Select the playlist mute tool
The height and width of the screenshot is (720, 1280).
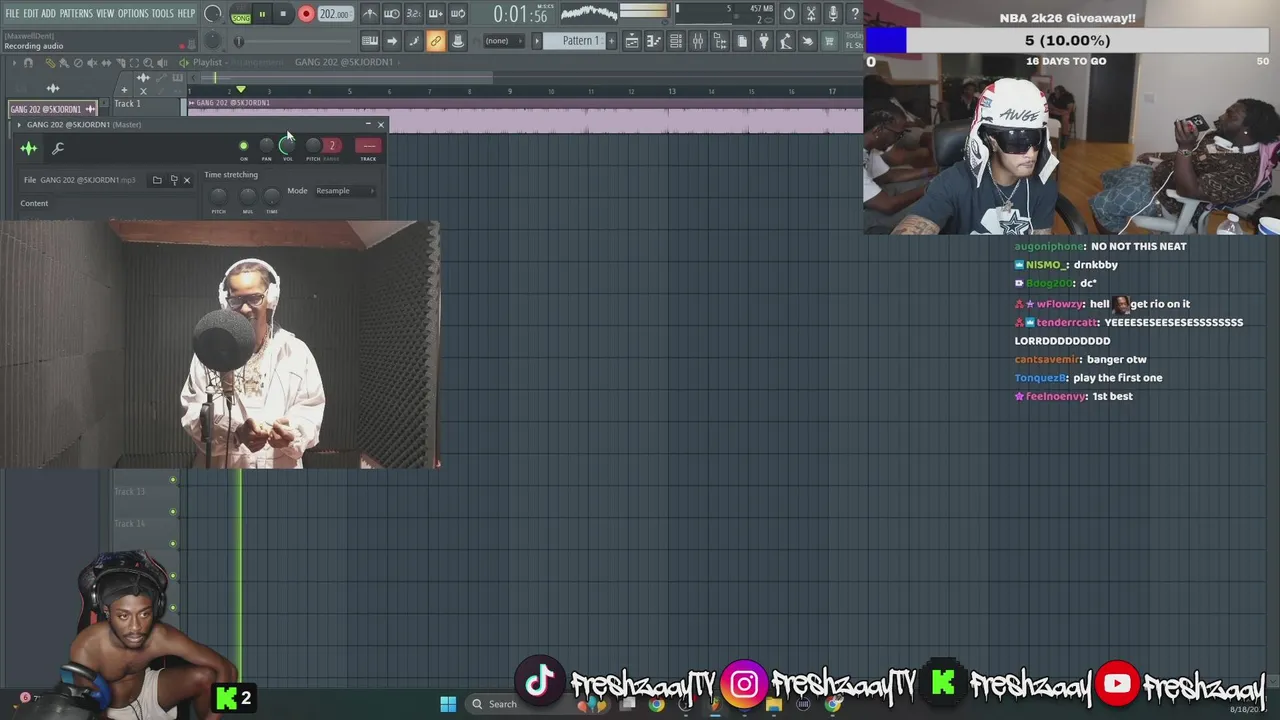coord(92,63)
